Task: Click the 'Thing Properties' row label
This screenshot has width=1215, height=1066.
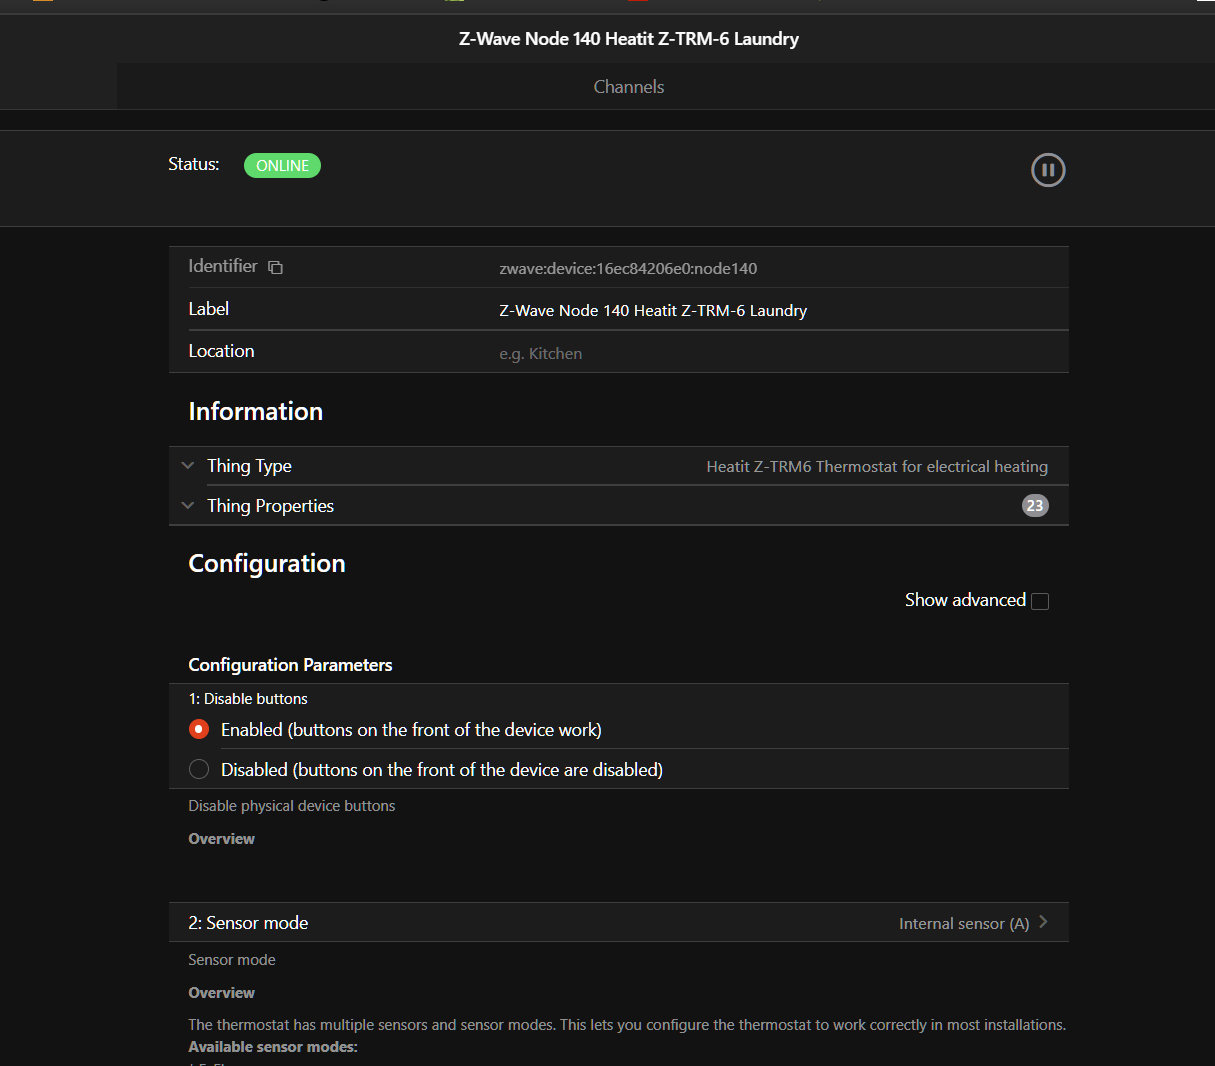Action: (270, 506)
